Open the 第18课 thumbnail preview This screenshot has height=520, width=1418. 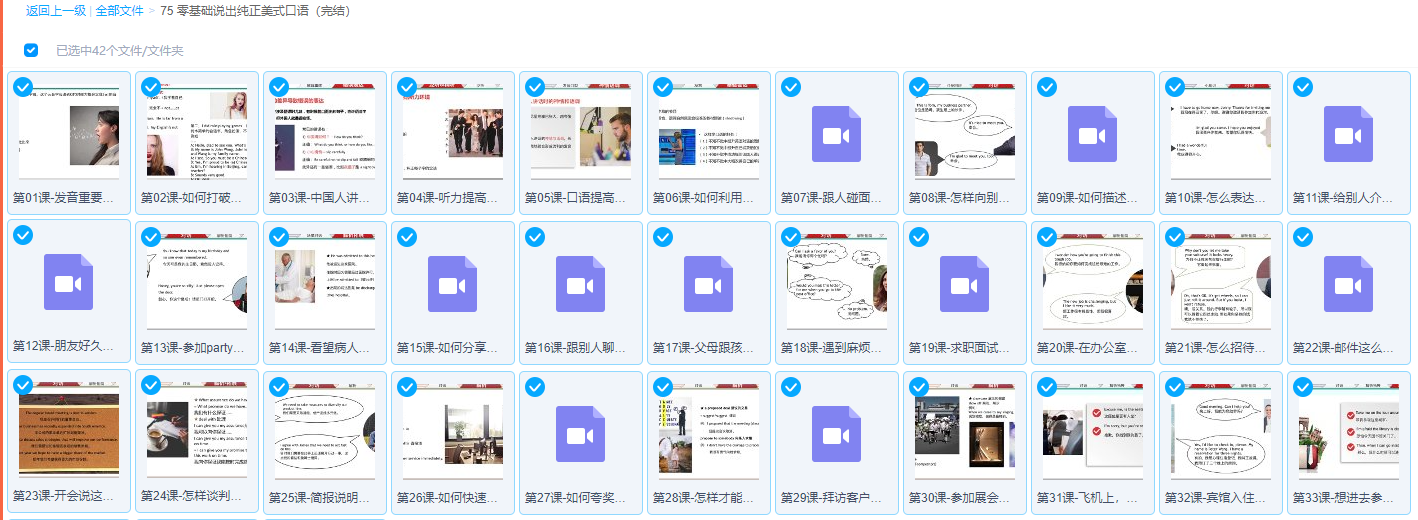(836, 282)
